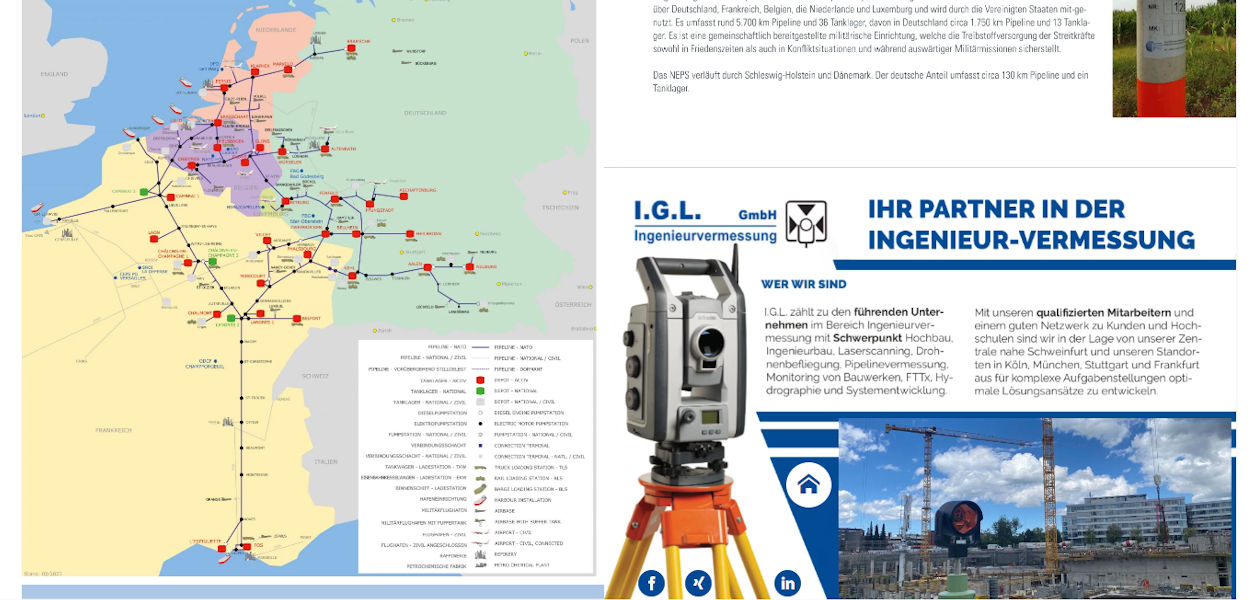The width and height of the screenshot is (1260, 600).
Task: Click the 'Ihr Partner in der Ingenieur-Vermessung' headline
Action: pyautogui.click(x=1030, y=224)
